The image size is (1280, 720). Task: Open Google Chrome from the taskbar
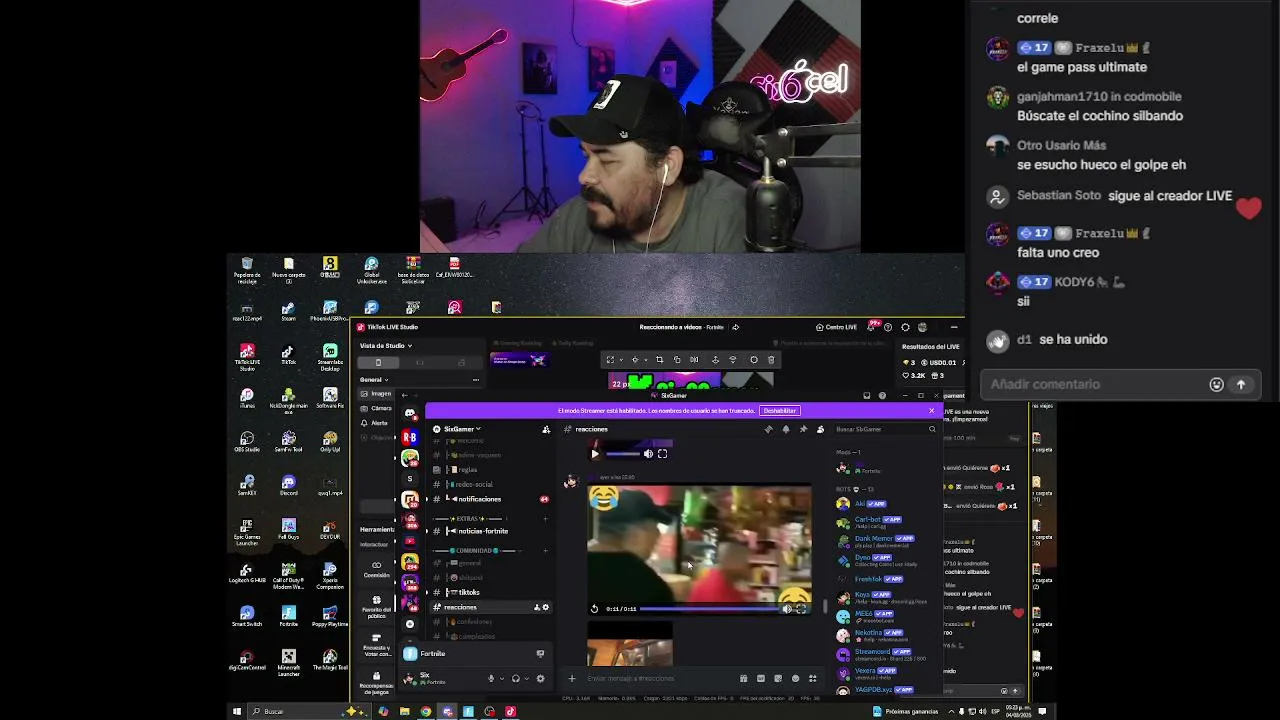click(x=426, y=711)
